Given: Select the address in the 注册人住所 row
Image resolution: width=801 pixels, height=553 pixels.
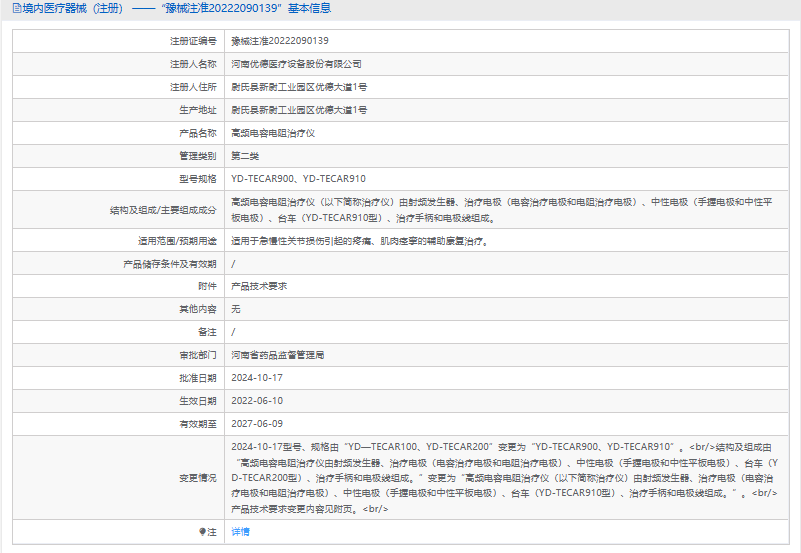Looking at the screenshot, I should coord(299,87).
